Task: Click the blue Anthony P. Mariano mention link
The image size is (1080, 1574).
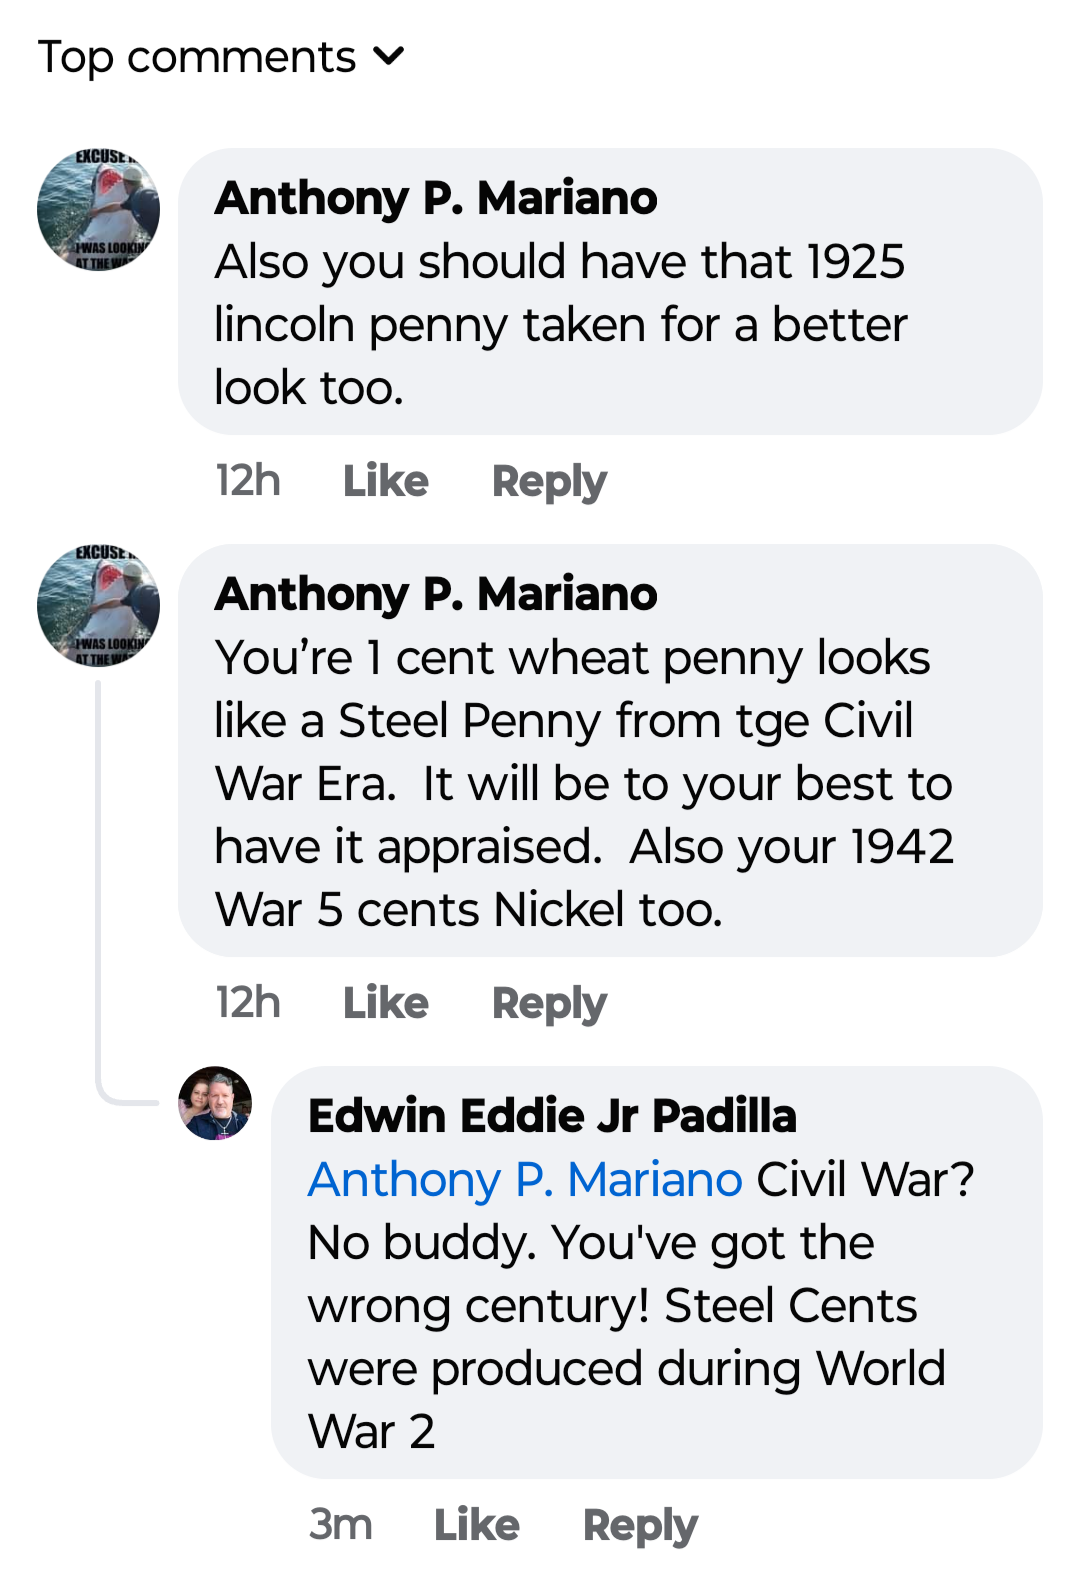Action: tap(525, 1180)
